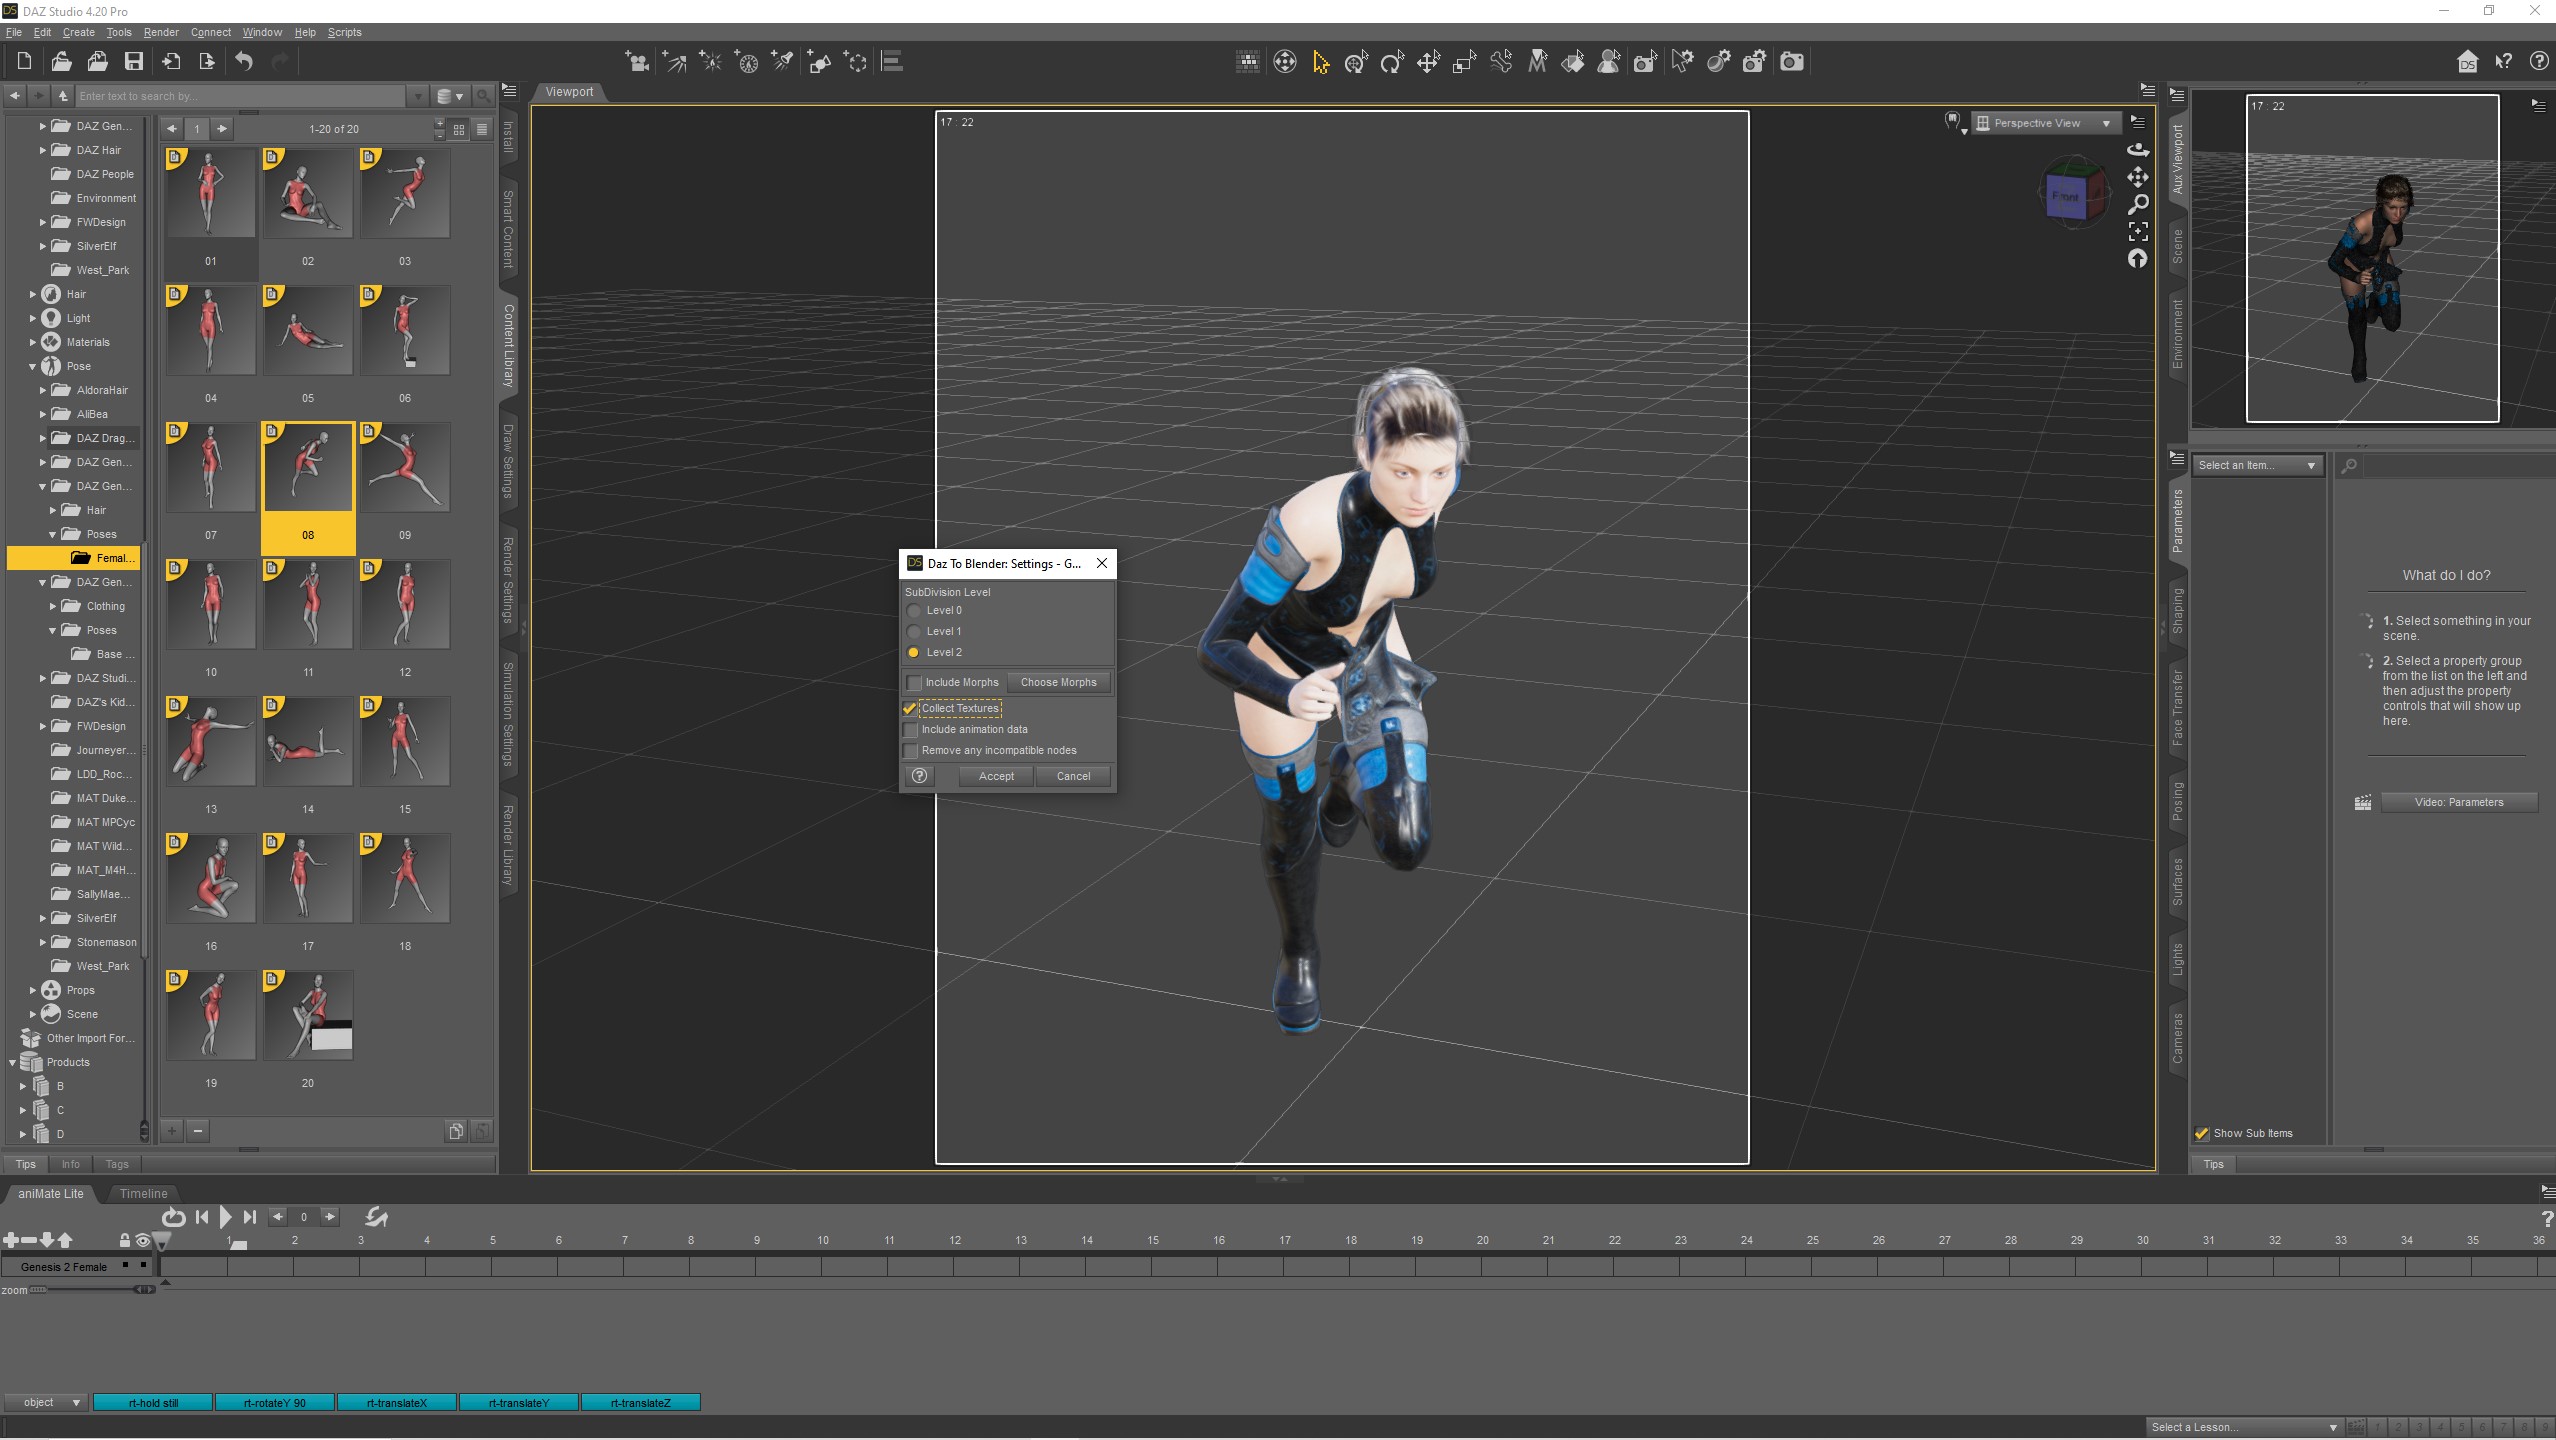Screen dimensions: 2556x1440
Task: Click the Choose Morphs button
Action: (x=1058, y=682)
